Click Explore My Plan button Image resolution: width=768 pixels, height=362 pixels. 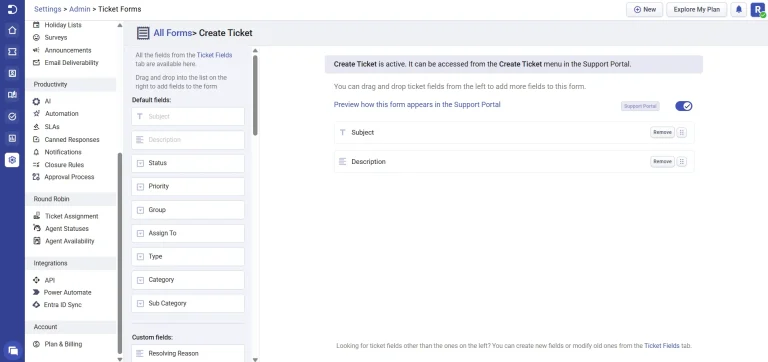[x=696, y=9]
